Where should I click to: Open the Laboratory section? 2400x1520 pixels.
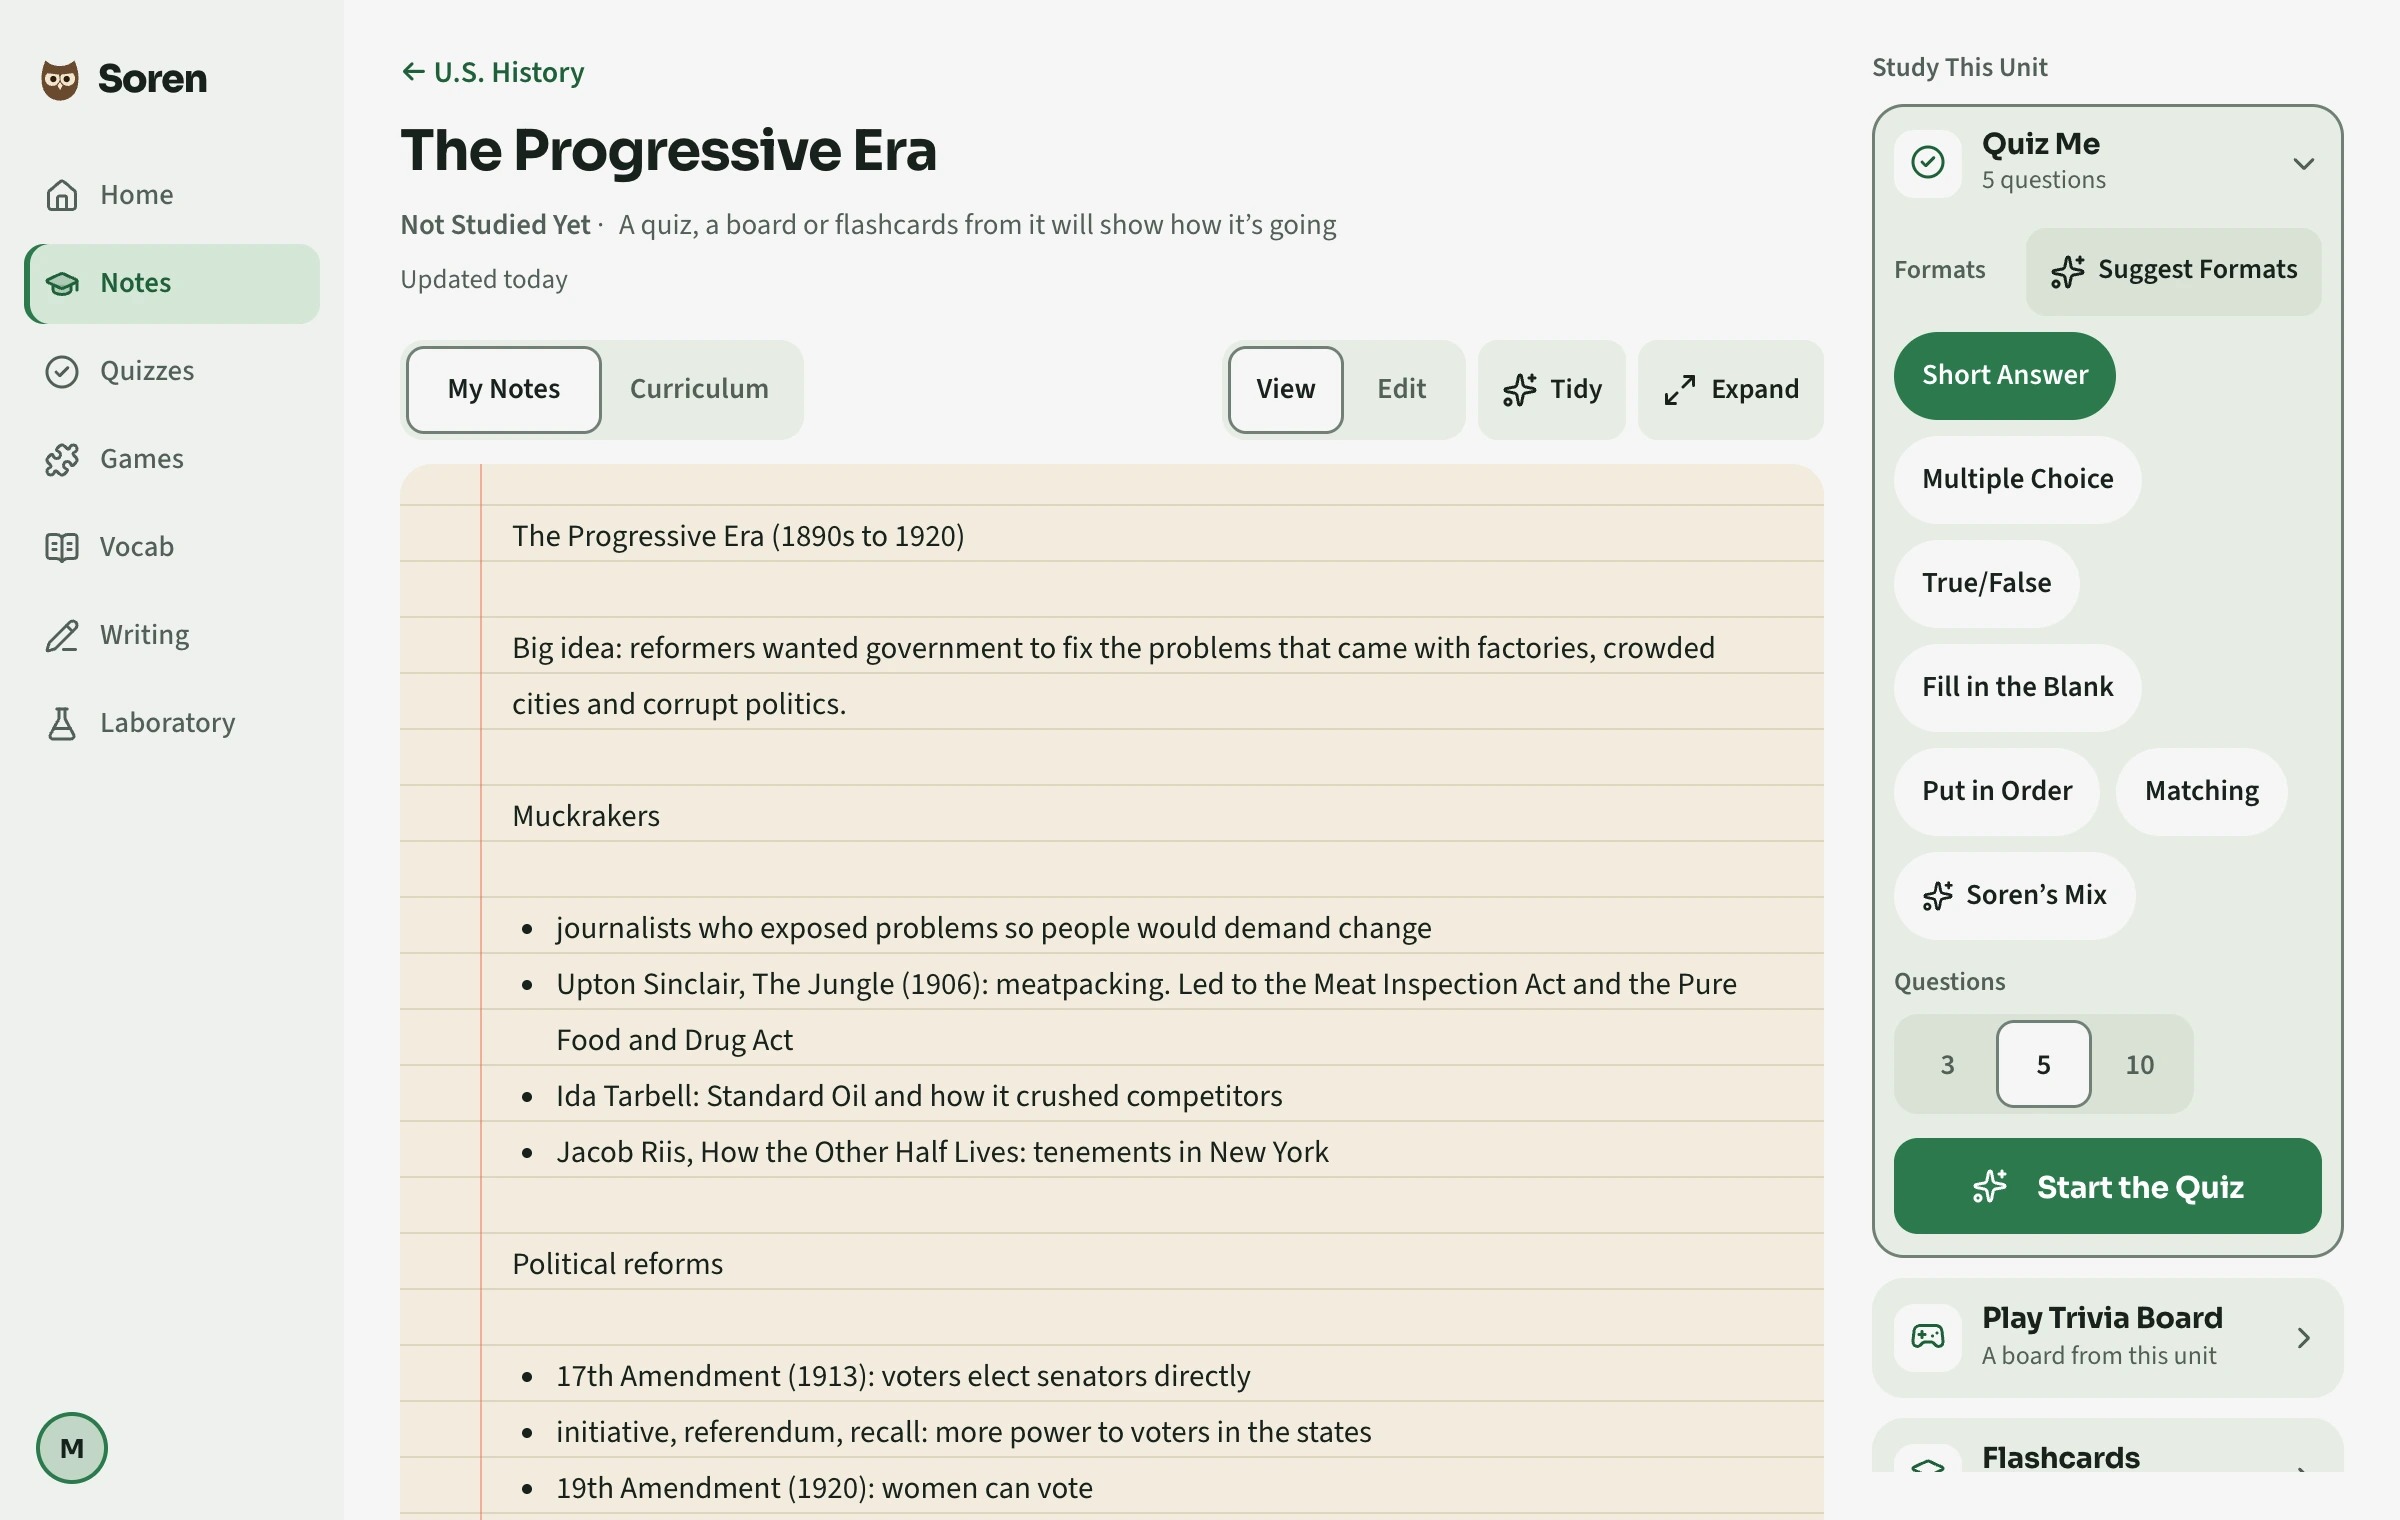click(x=172, y=723)
